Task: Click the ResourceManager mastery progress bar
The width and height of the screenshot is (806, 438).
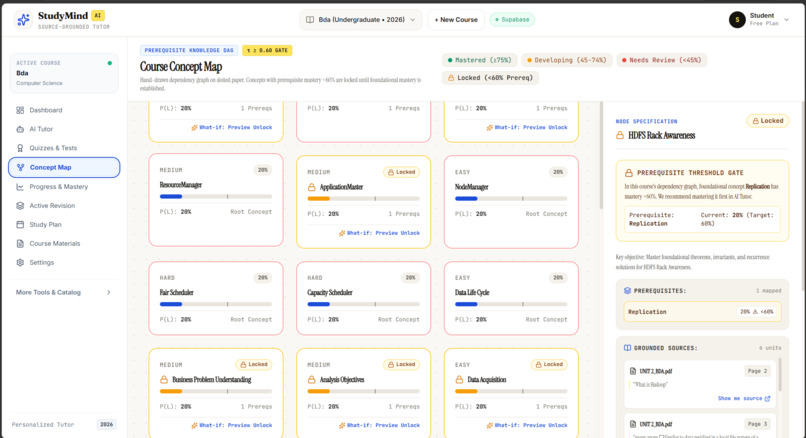Action: (216, 196)
